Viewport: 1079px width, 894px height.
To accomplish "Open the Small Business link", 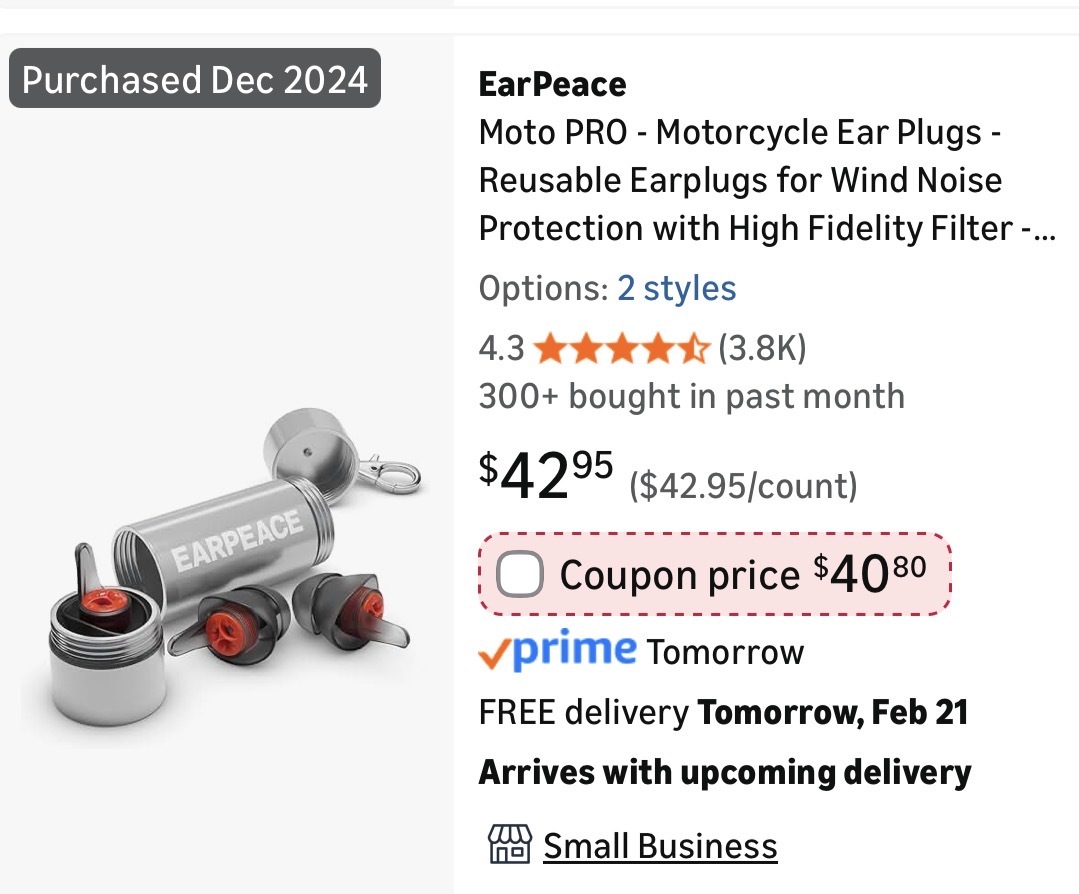I will 660,846.
